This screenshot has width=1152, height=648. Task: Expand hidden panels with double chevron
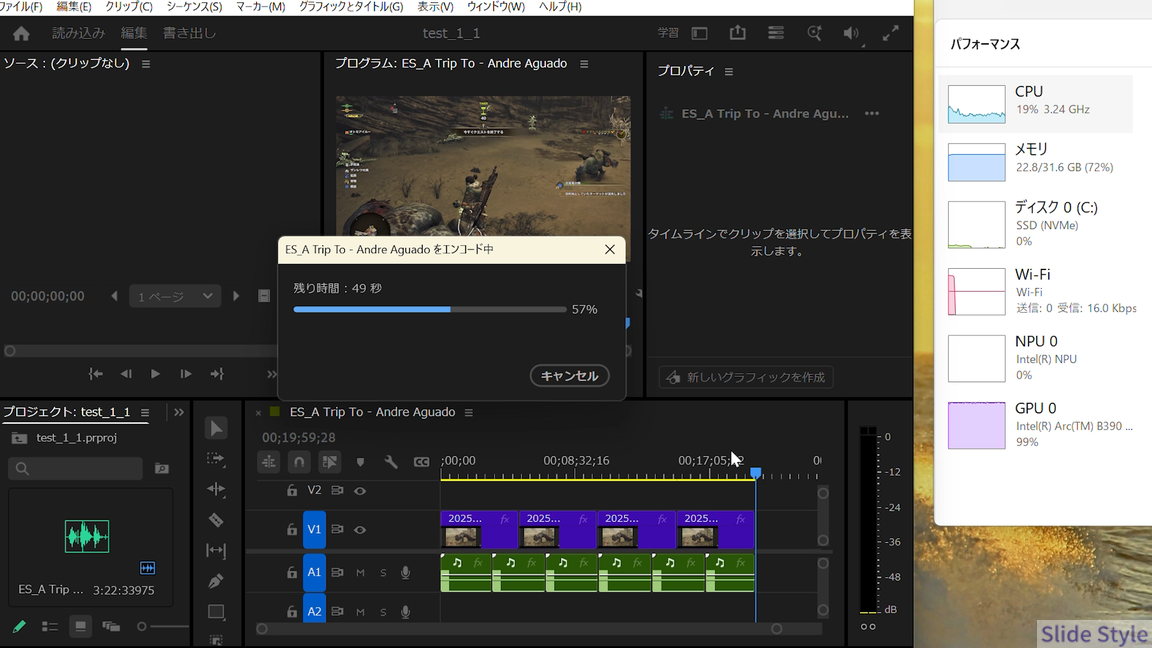click(179, 412)
